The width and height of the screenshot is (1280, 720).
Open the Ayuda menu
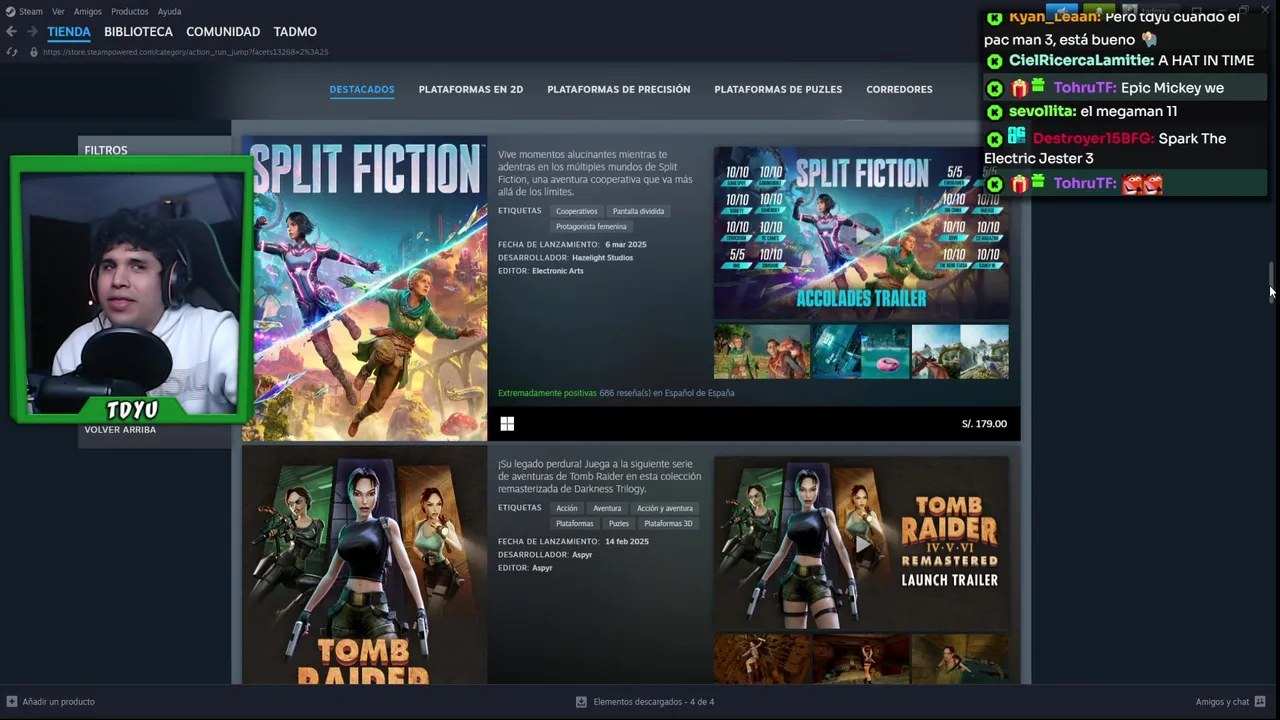pos(169,12)
